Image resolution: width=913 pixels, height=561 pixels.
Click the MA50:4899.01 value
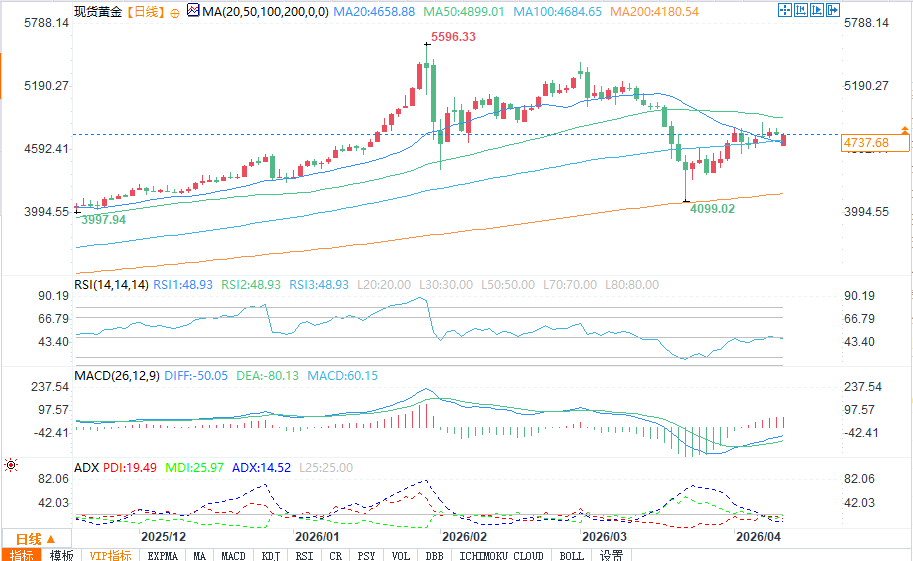(463, 11)
